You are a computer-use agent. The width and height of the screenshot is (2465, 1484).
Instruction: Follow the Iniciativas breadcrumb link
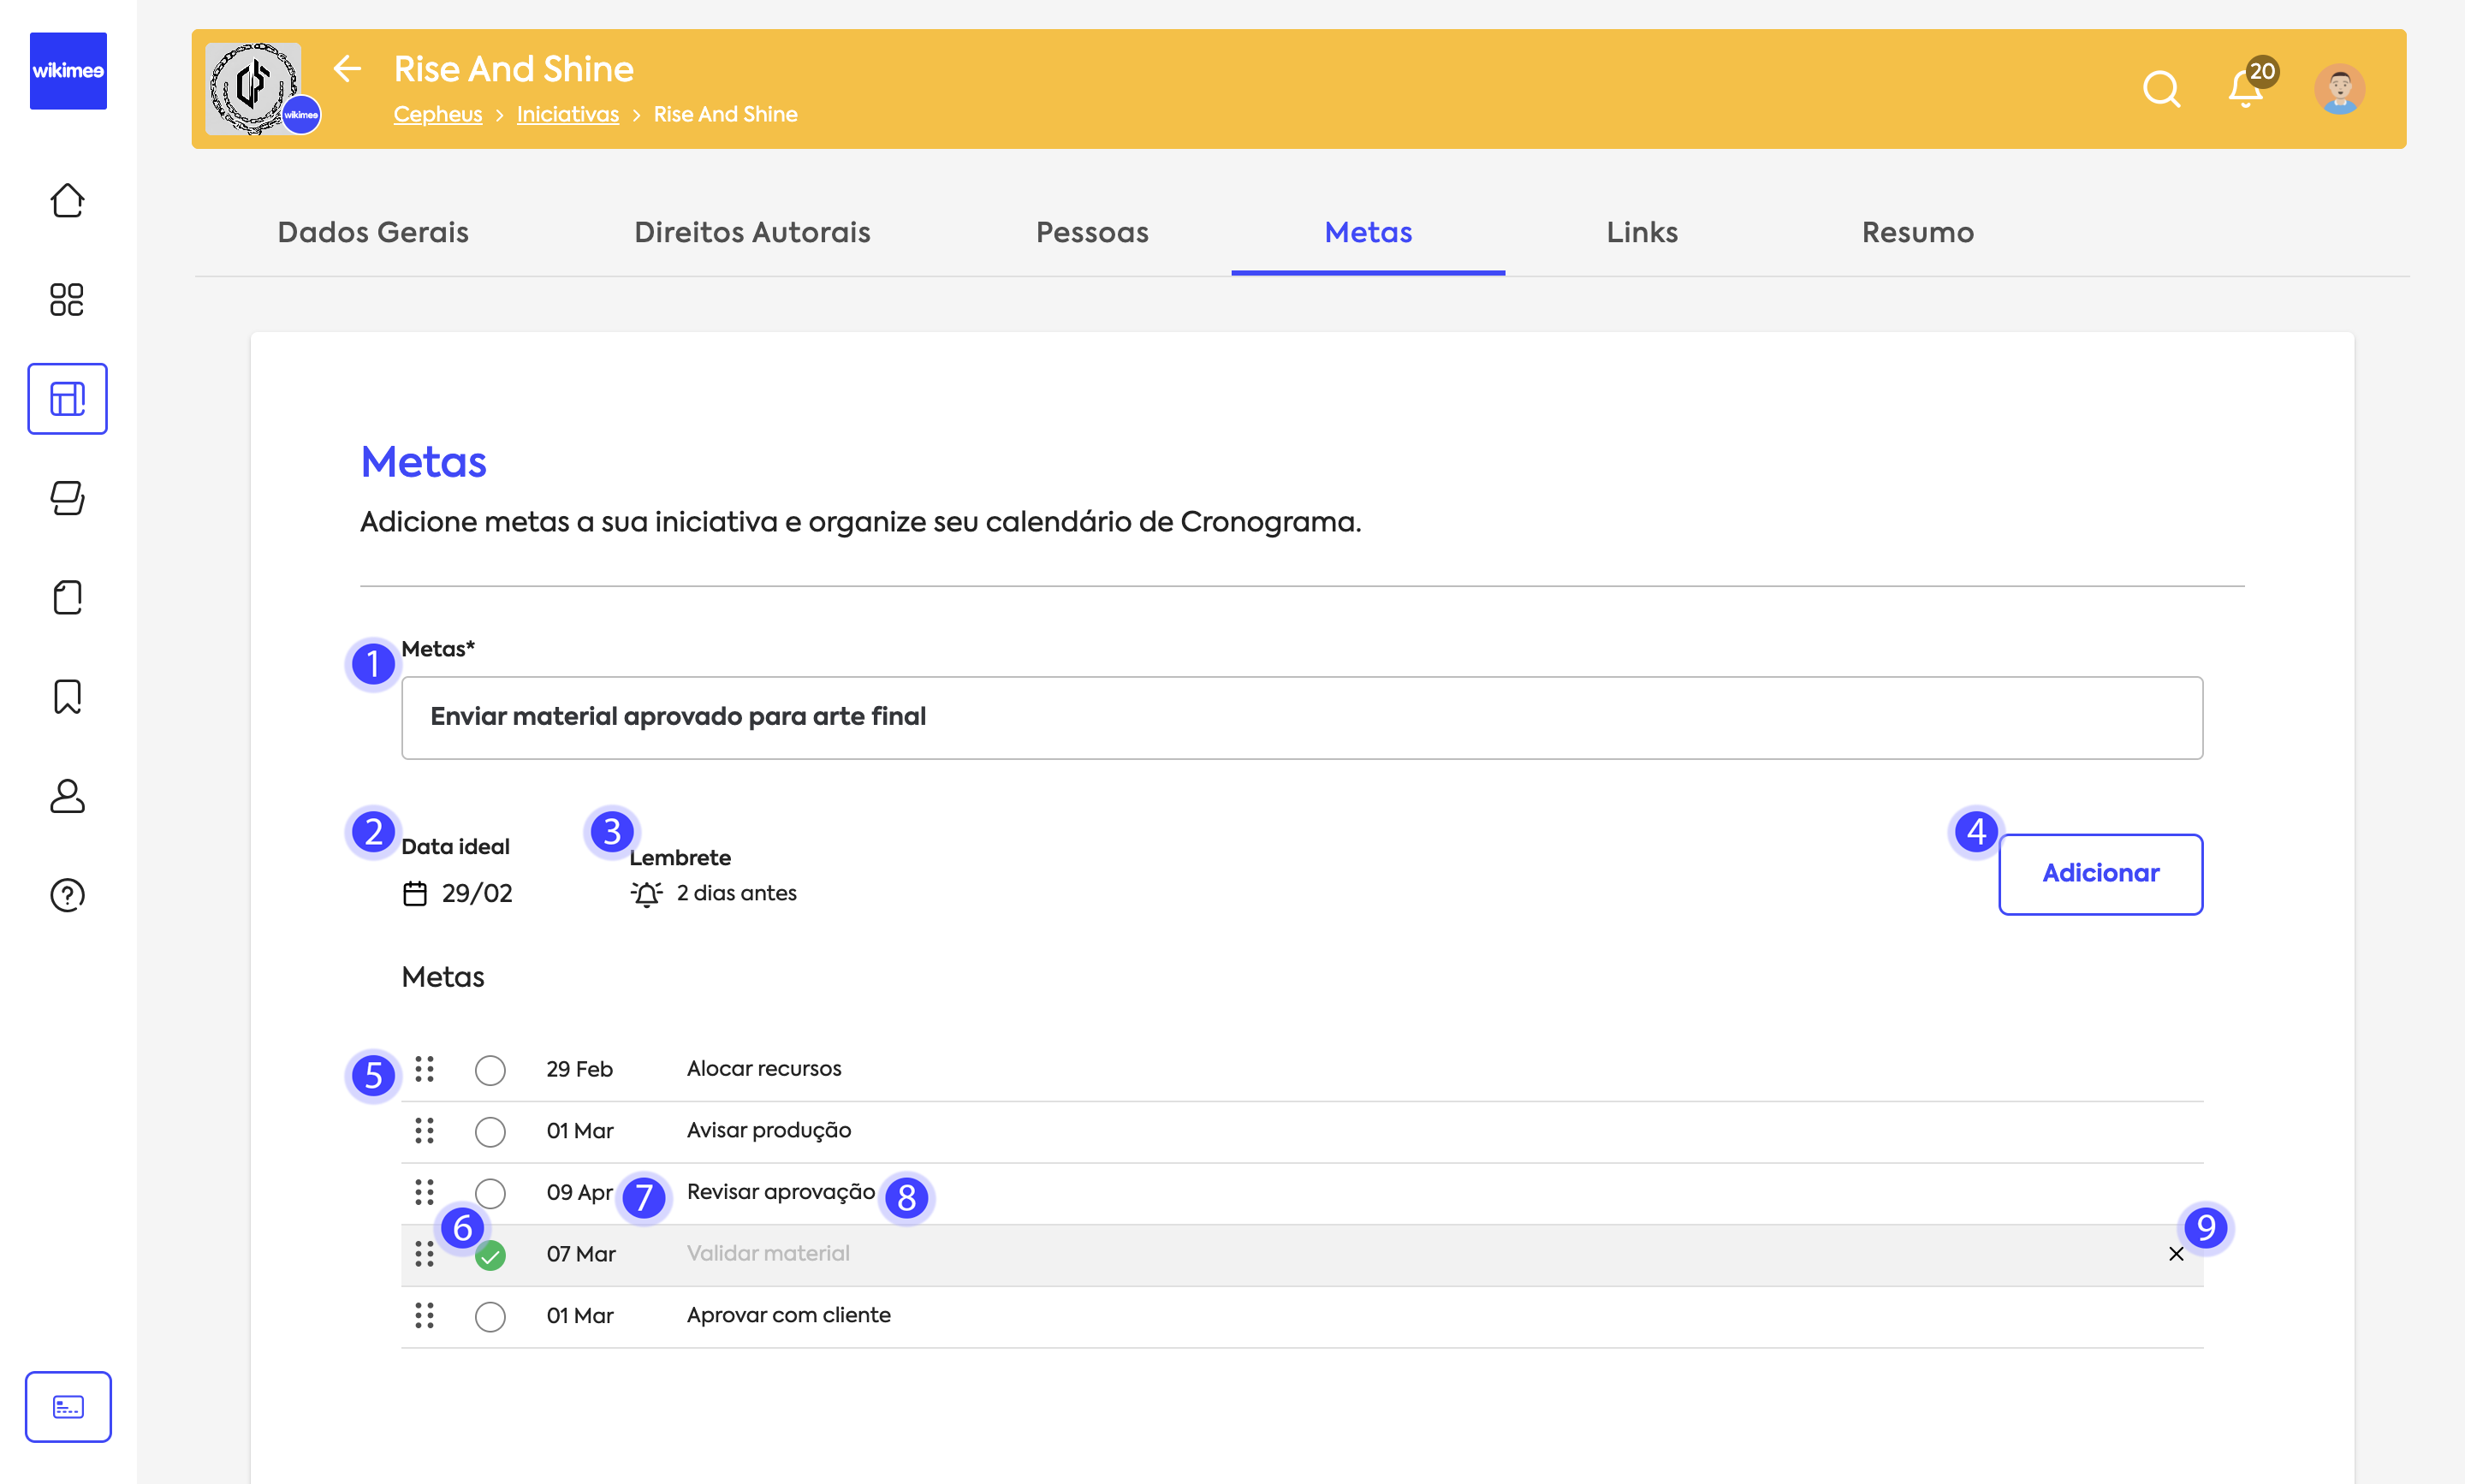point(567,114)
